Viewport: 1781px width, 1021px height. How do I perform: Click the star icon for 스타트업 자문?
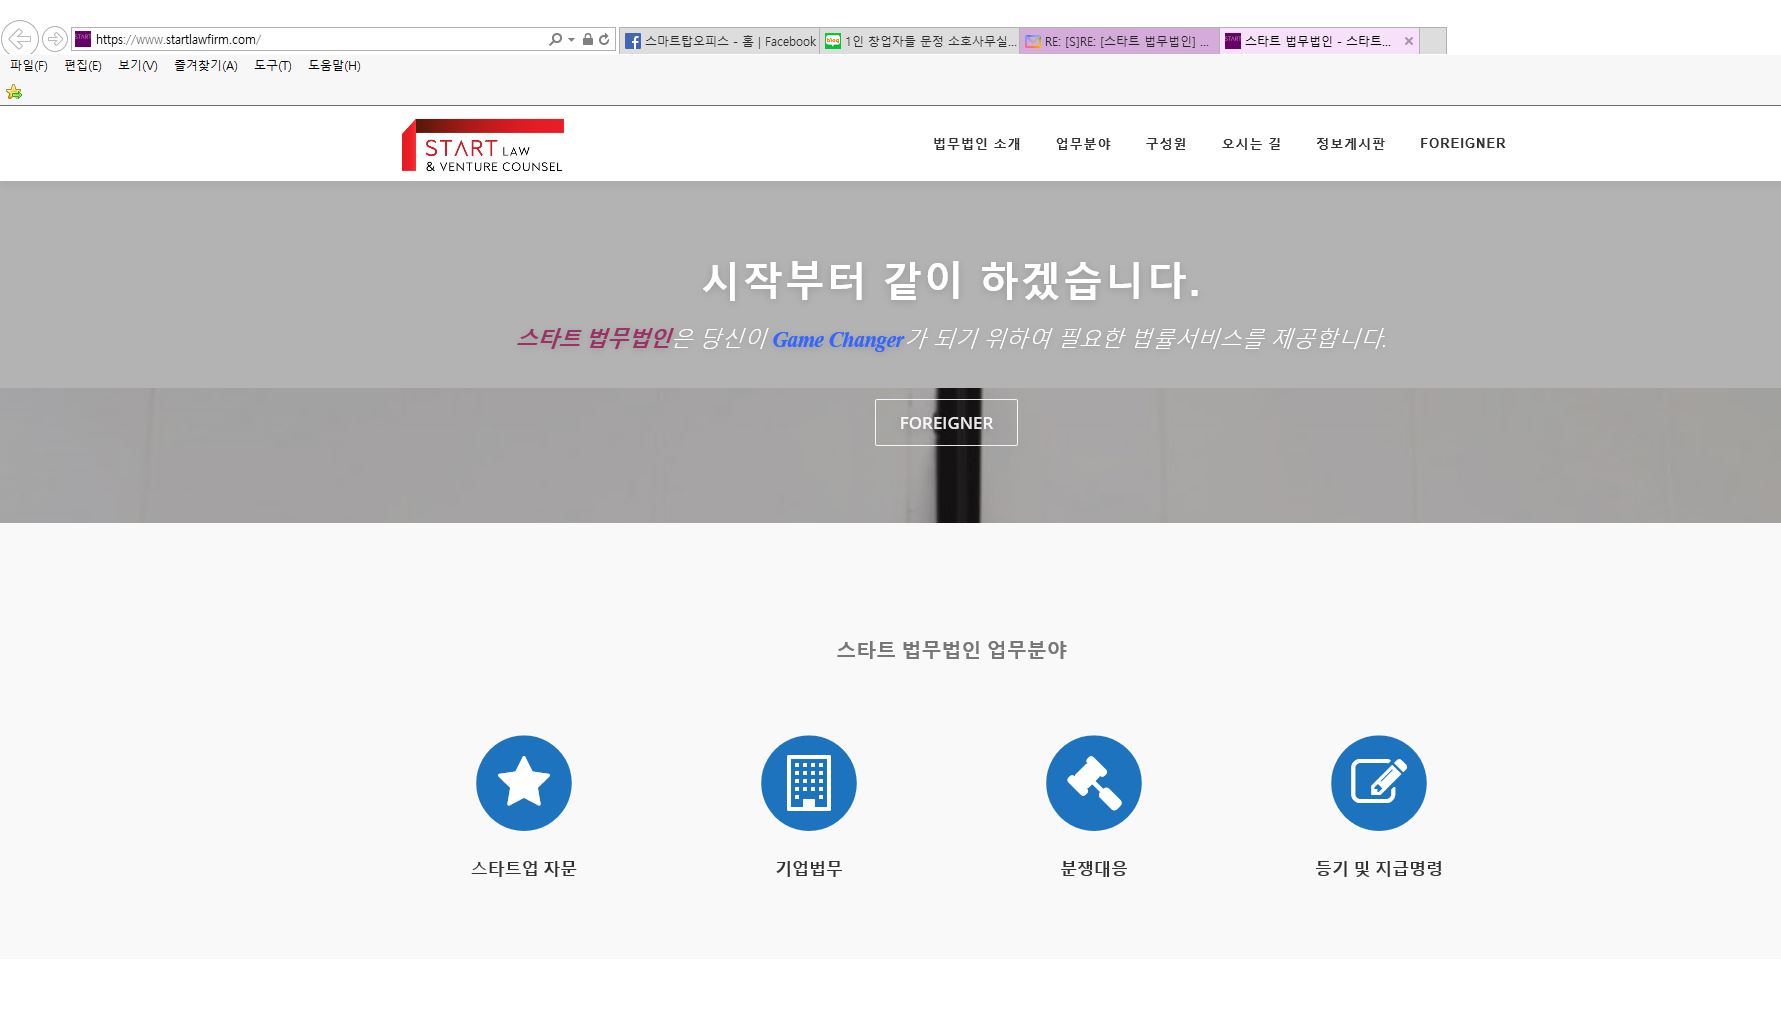[524, 783]
